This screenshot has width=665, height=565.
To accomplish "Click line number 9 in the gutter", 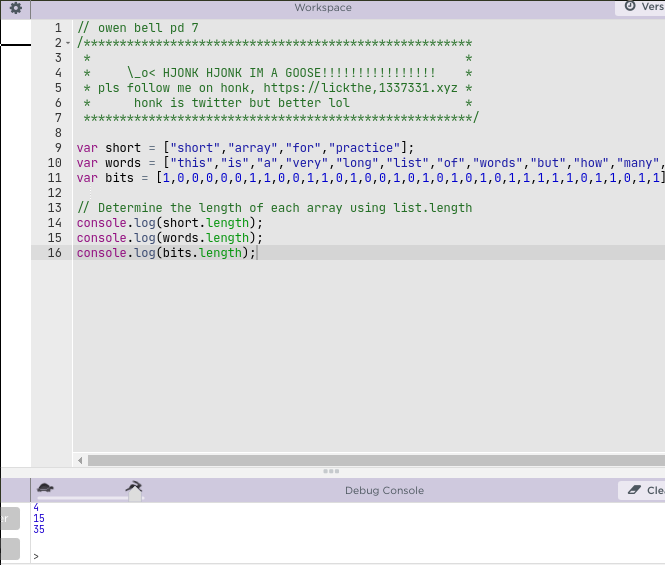I will pos(57,148).
